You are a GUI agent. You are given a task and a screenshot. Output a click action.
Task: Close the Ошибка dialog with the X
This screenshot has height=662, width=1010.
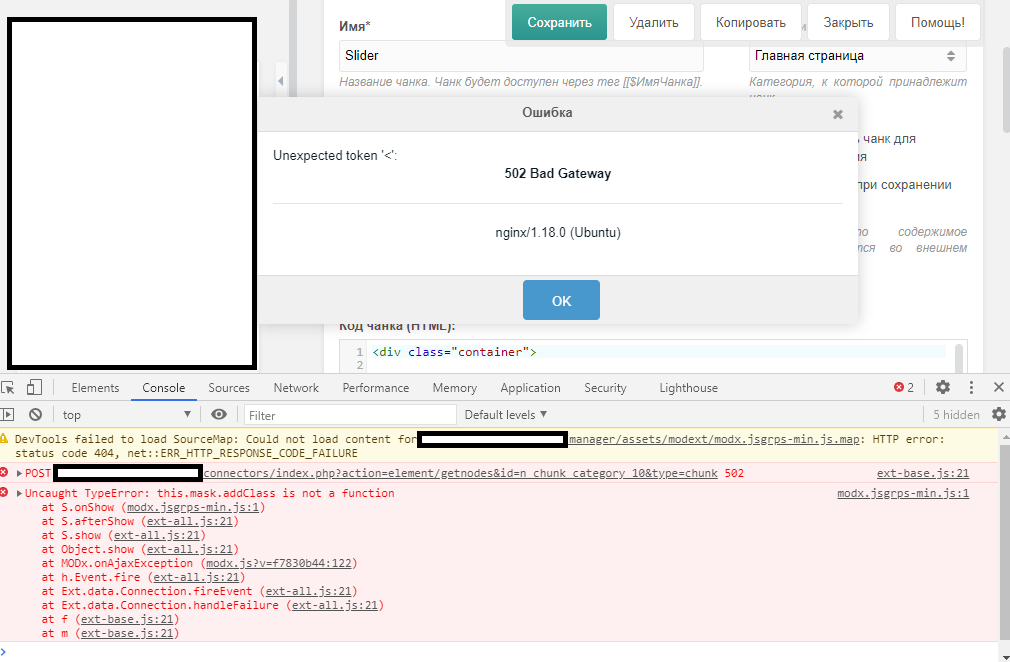(837, 114)
